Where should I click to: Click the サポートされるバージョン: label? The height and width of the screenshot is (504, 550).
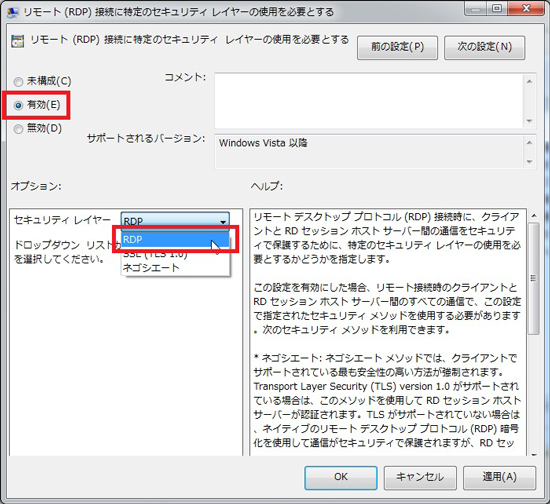(x=146, y=138)
